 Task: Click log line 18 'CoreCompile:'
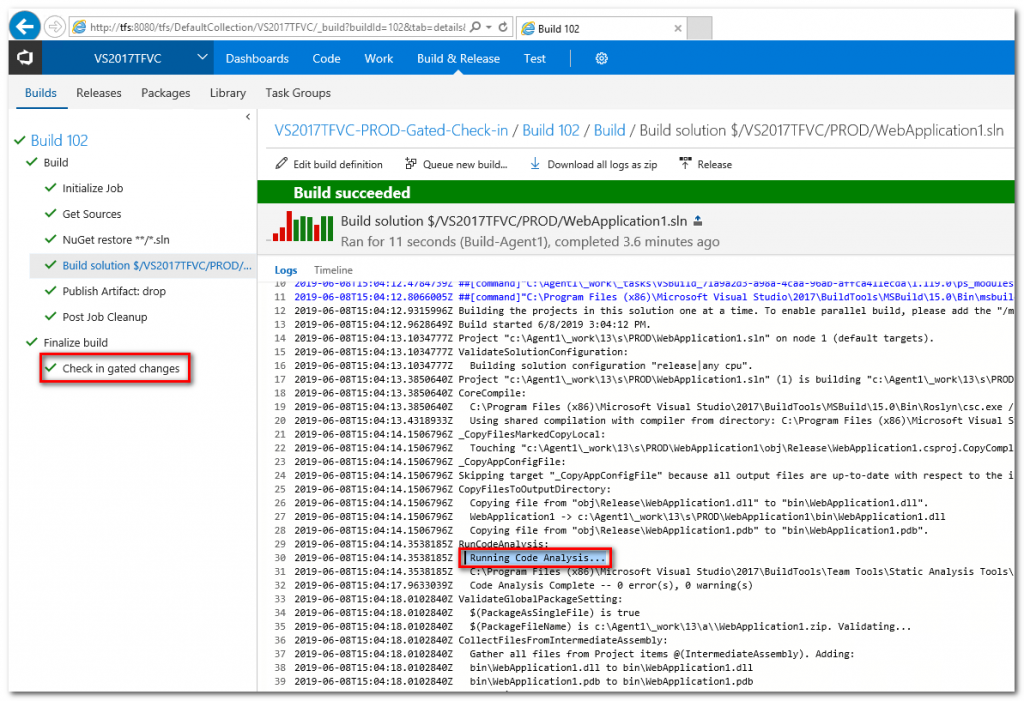point(492,393)
